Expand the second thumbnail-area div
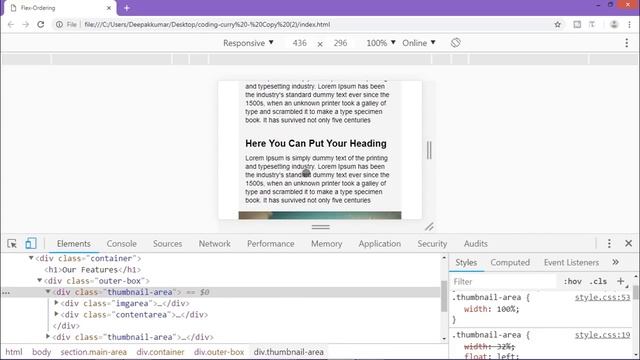The width and height of the screenshot is (640, 360). tap(48, 337)
